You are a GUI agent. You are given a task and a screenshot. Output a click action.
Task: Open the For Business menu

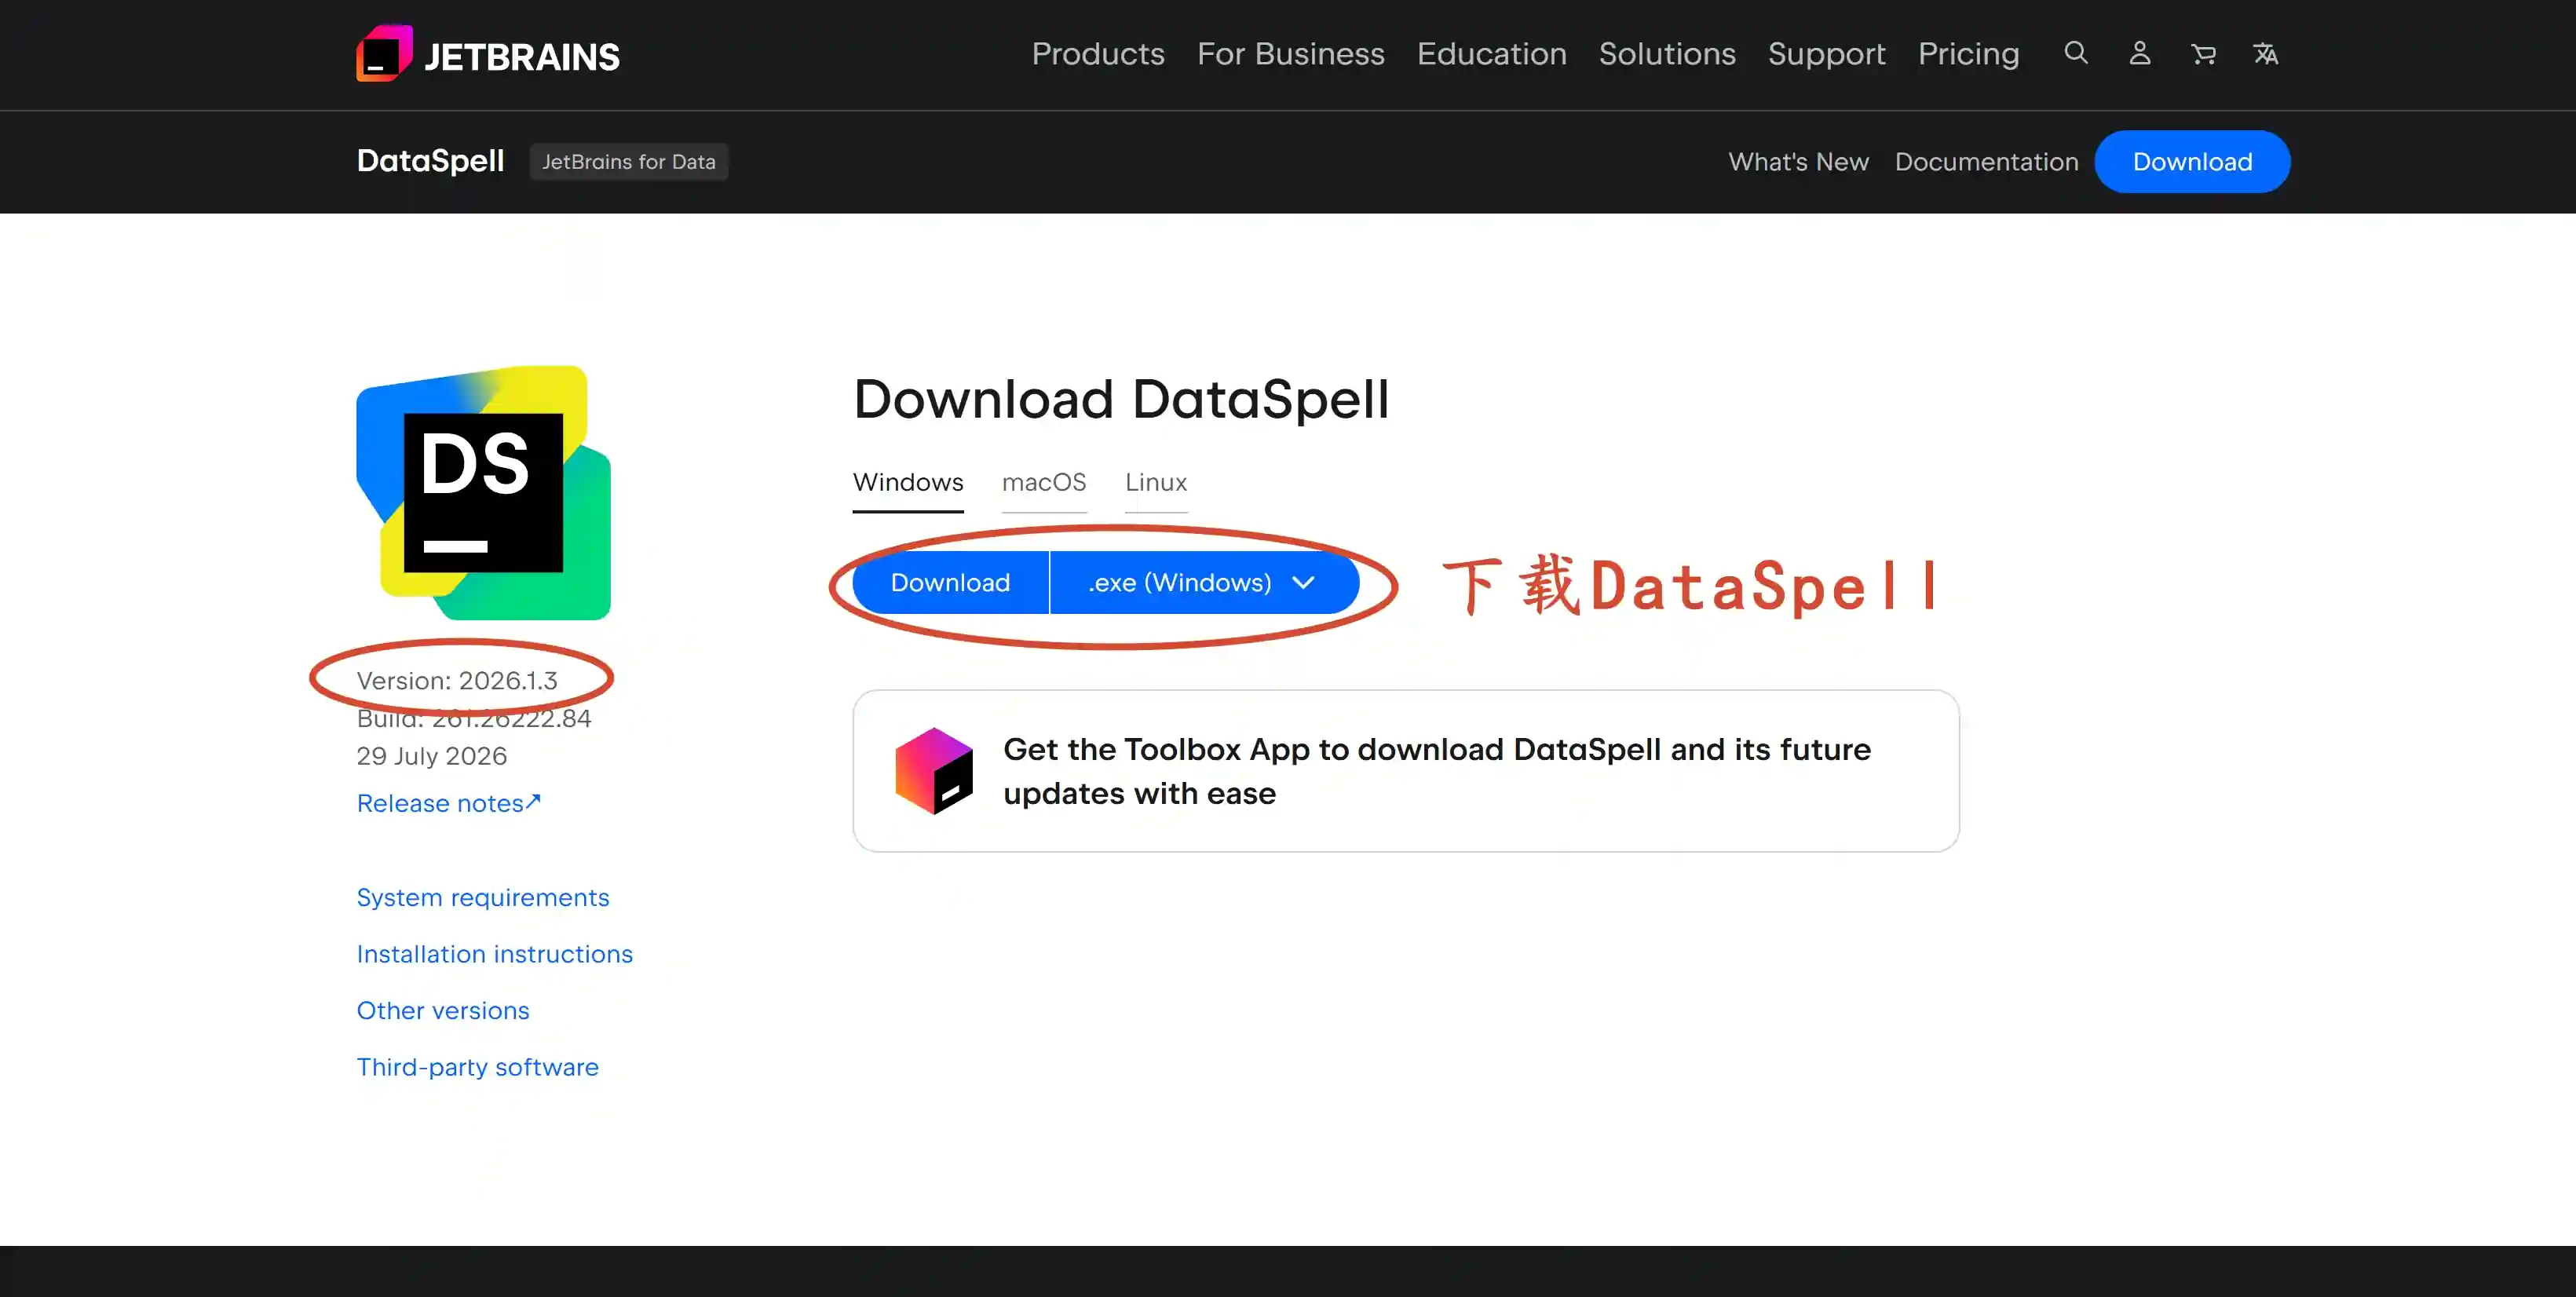click(1290, 54)
